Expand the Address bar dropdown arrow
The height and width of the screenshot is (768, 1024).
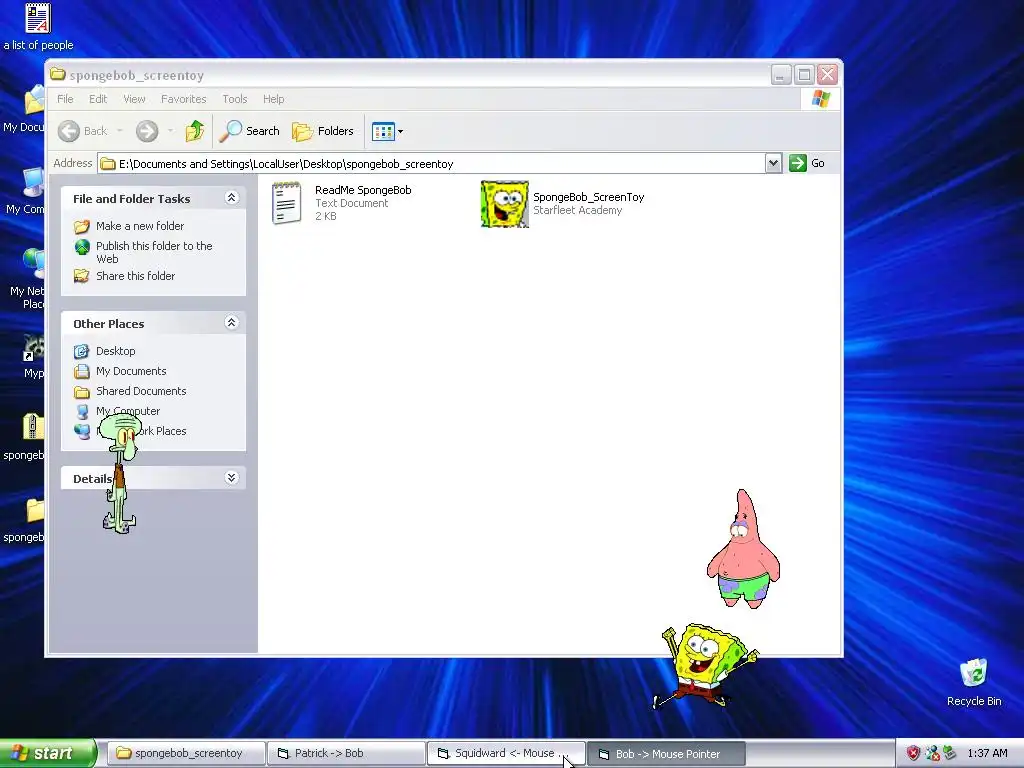[x=773, y=163]
